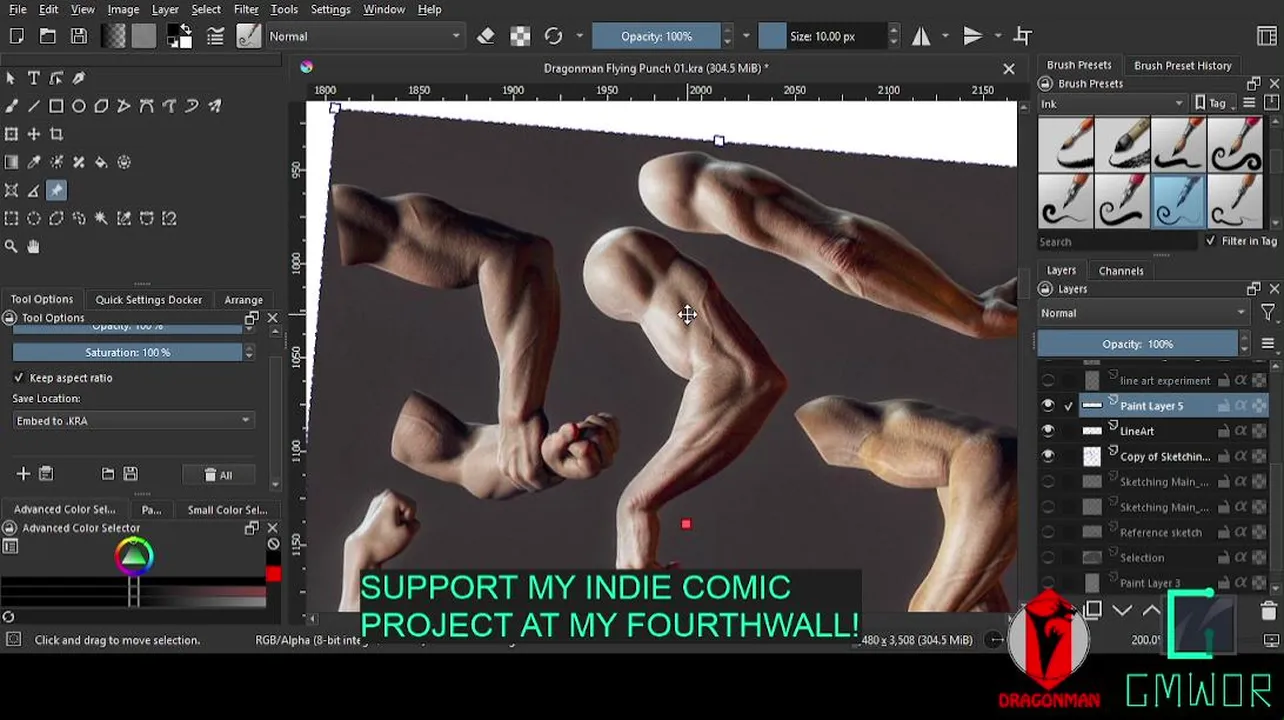Toggle eraser mode in toolbar
This screenshot has width=1284, height=720.
coord(486,36)
